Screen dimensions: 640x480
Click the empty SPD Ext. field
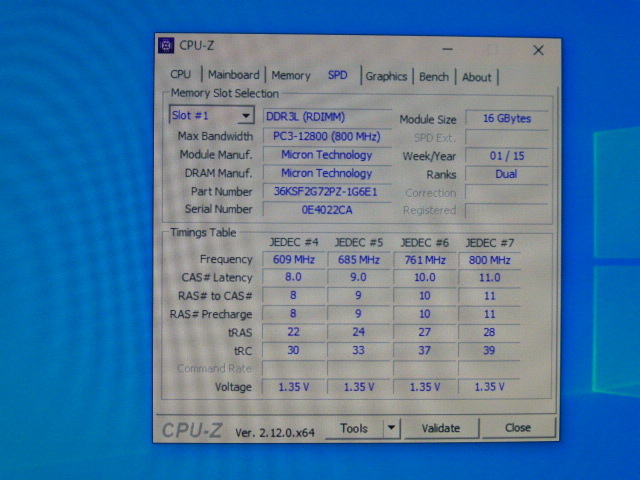click(507, 137)
